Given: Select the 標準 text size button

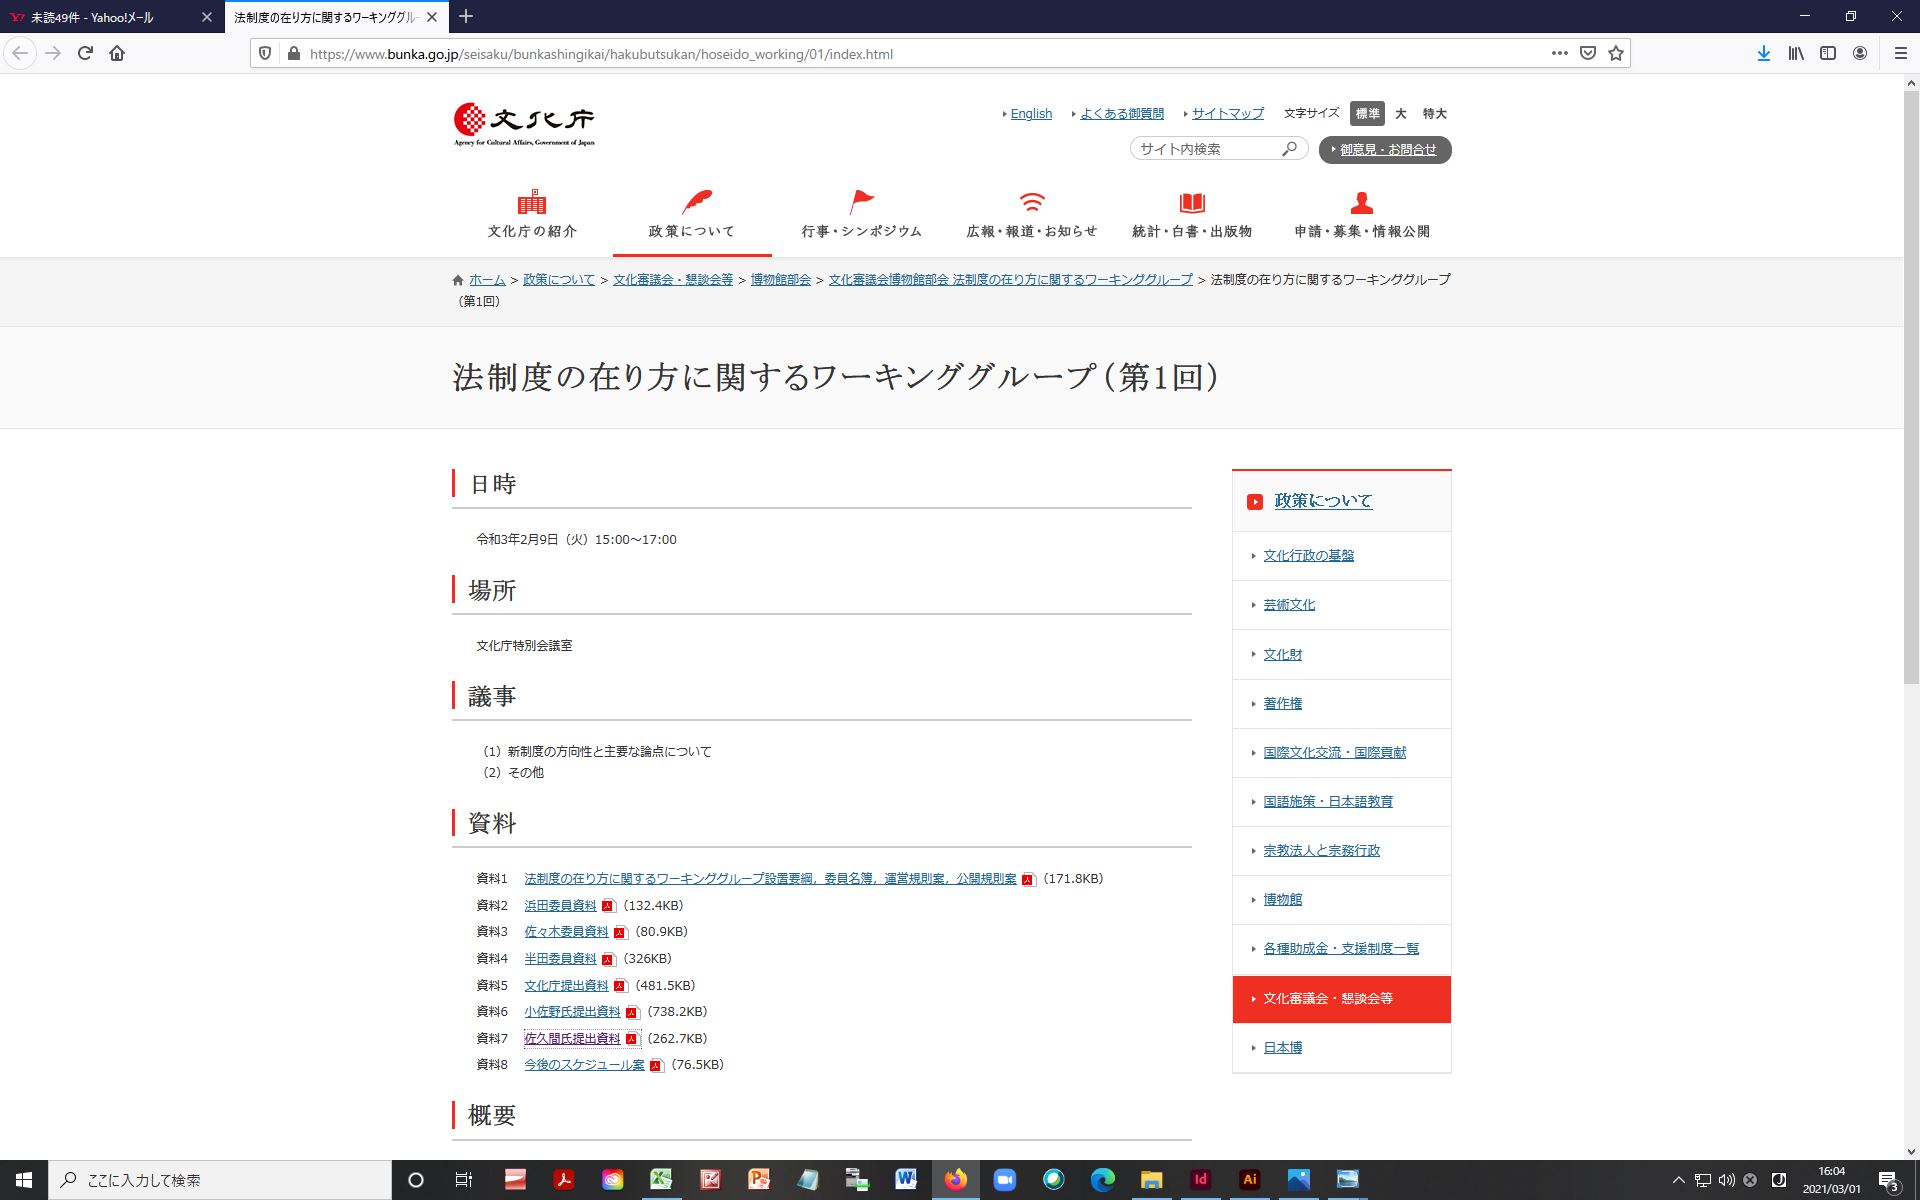Looking at the screenshot, I should tap(1367, 114).
